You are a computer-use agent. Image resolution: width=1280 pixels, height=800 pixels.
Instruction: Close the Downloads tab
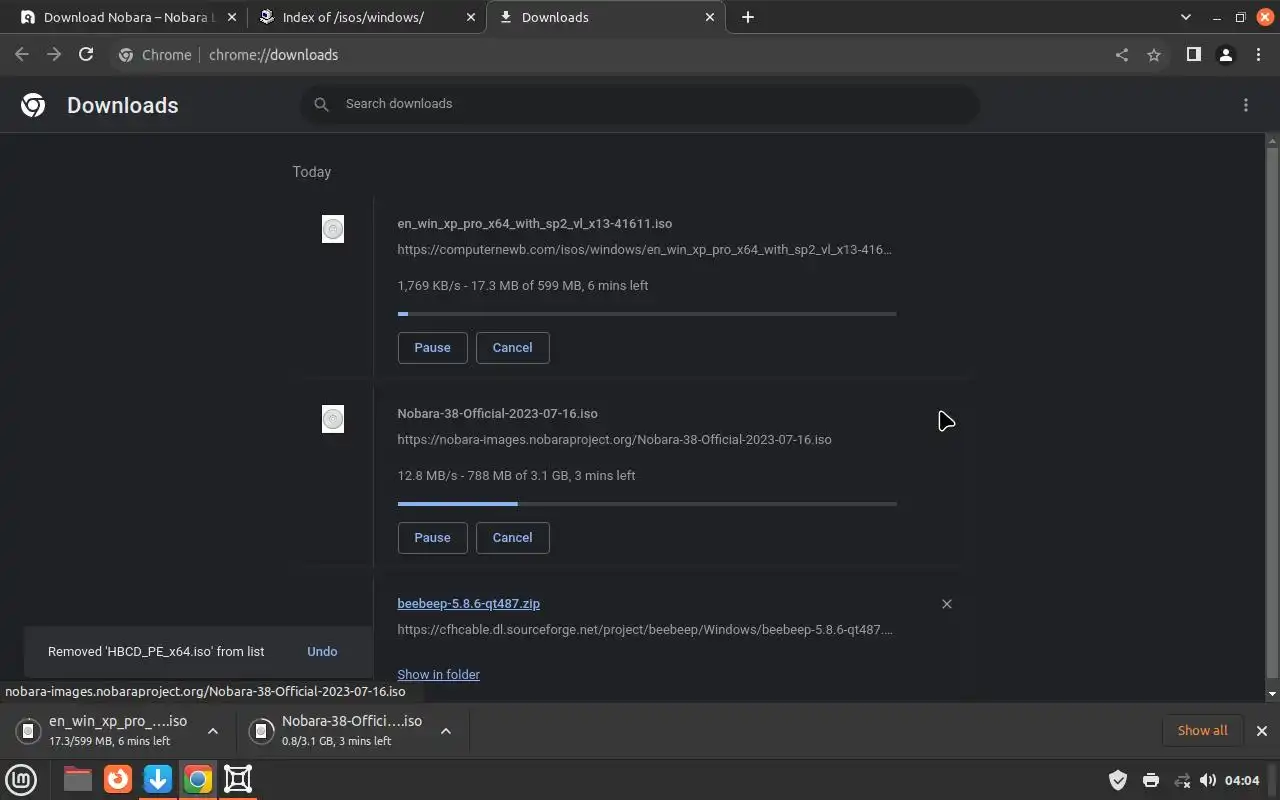coord(710,17)
